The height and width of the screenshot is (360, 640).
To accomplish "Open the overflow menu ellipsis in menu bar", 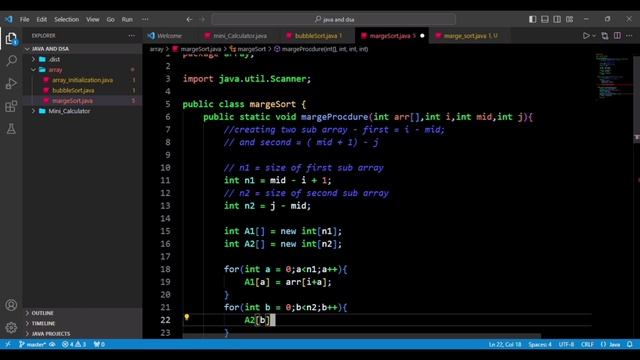I will point(145,19).
